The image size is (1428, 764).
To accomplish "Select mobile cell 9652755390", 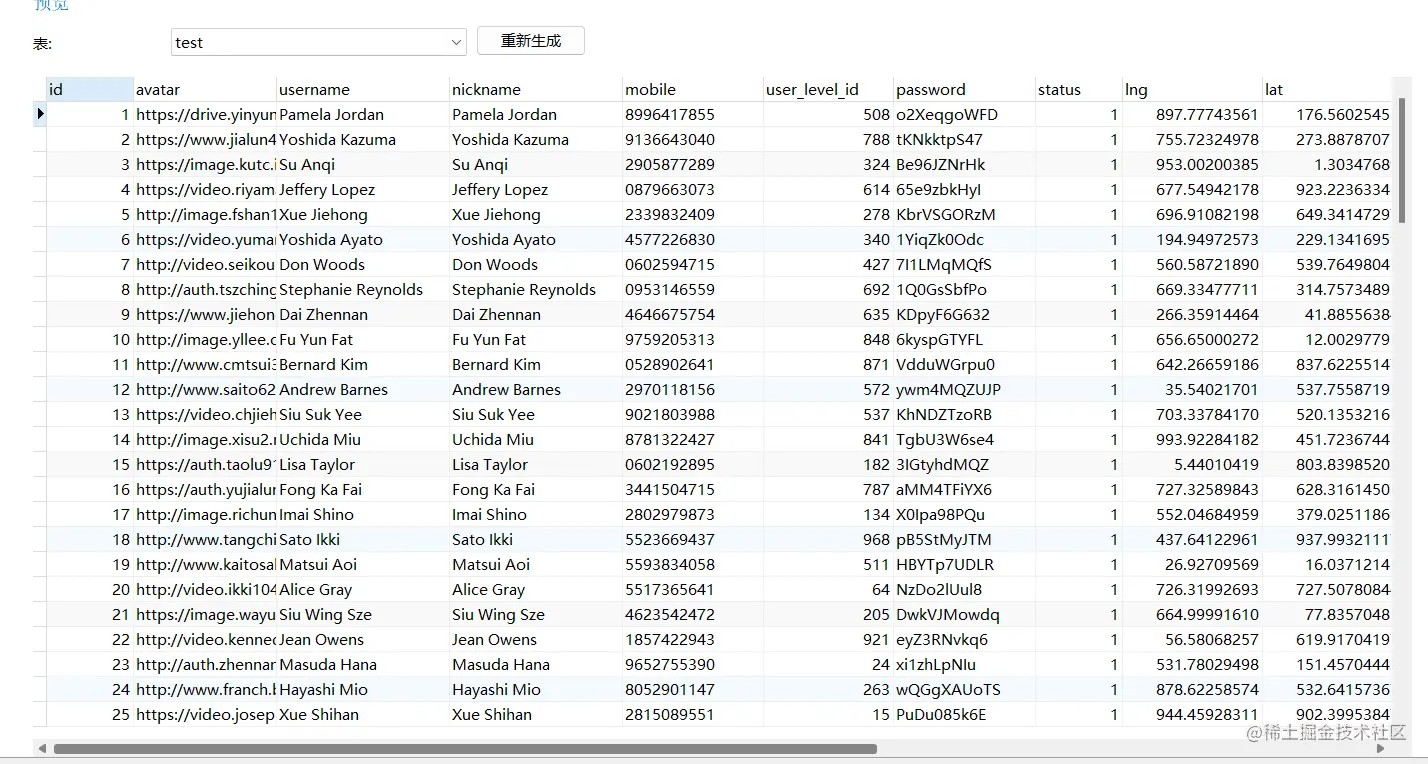I will tap(693, 664).
